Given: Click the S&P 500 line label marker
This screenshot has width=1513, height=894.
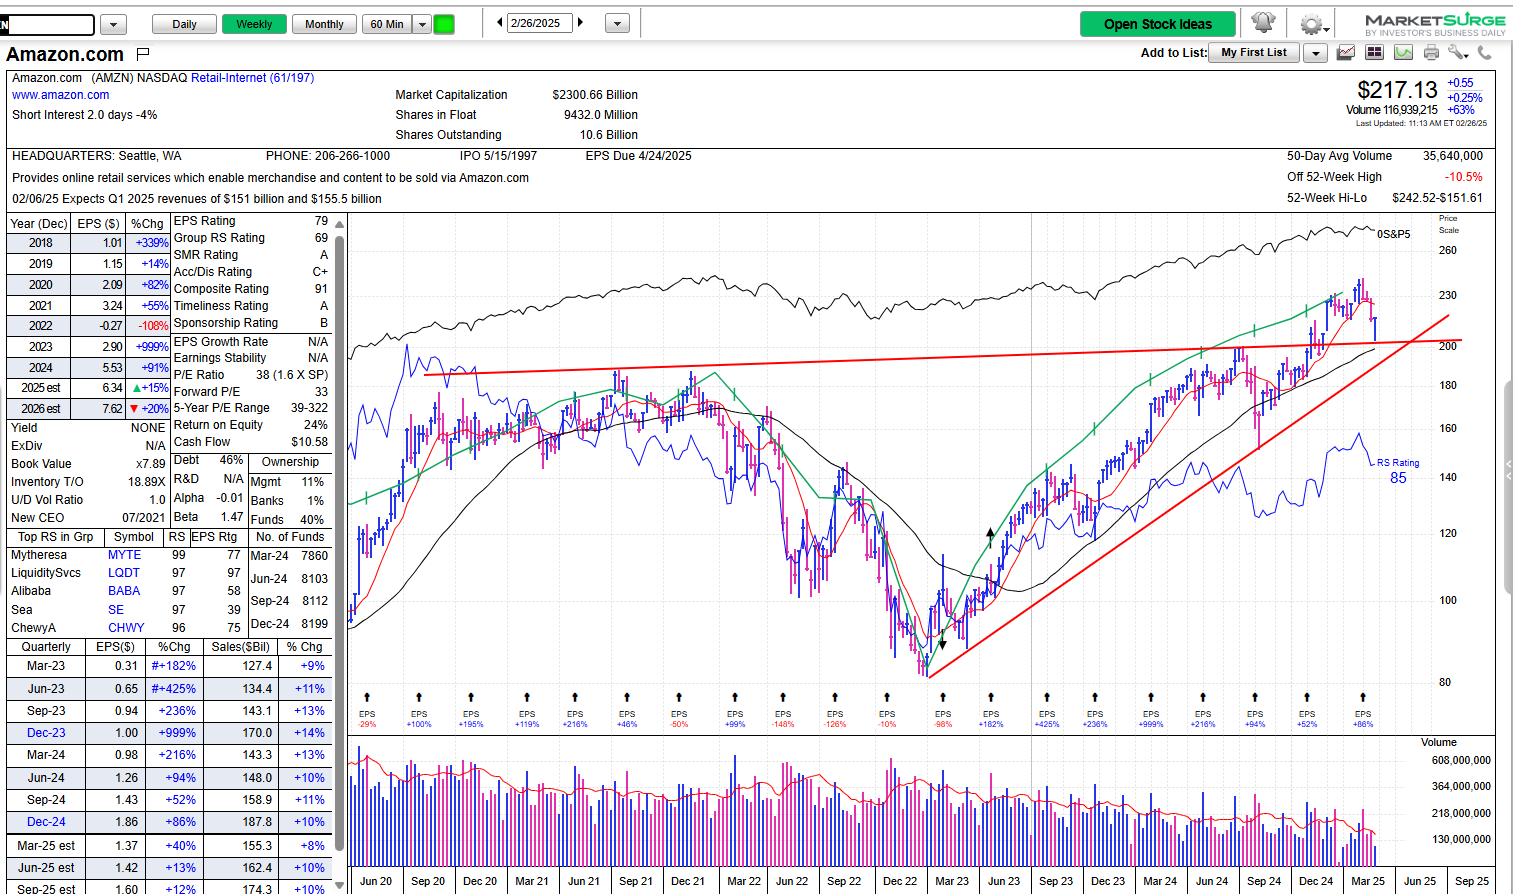Looking at the screenshot, I should 1393,234.
